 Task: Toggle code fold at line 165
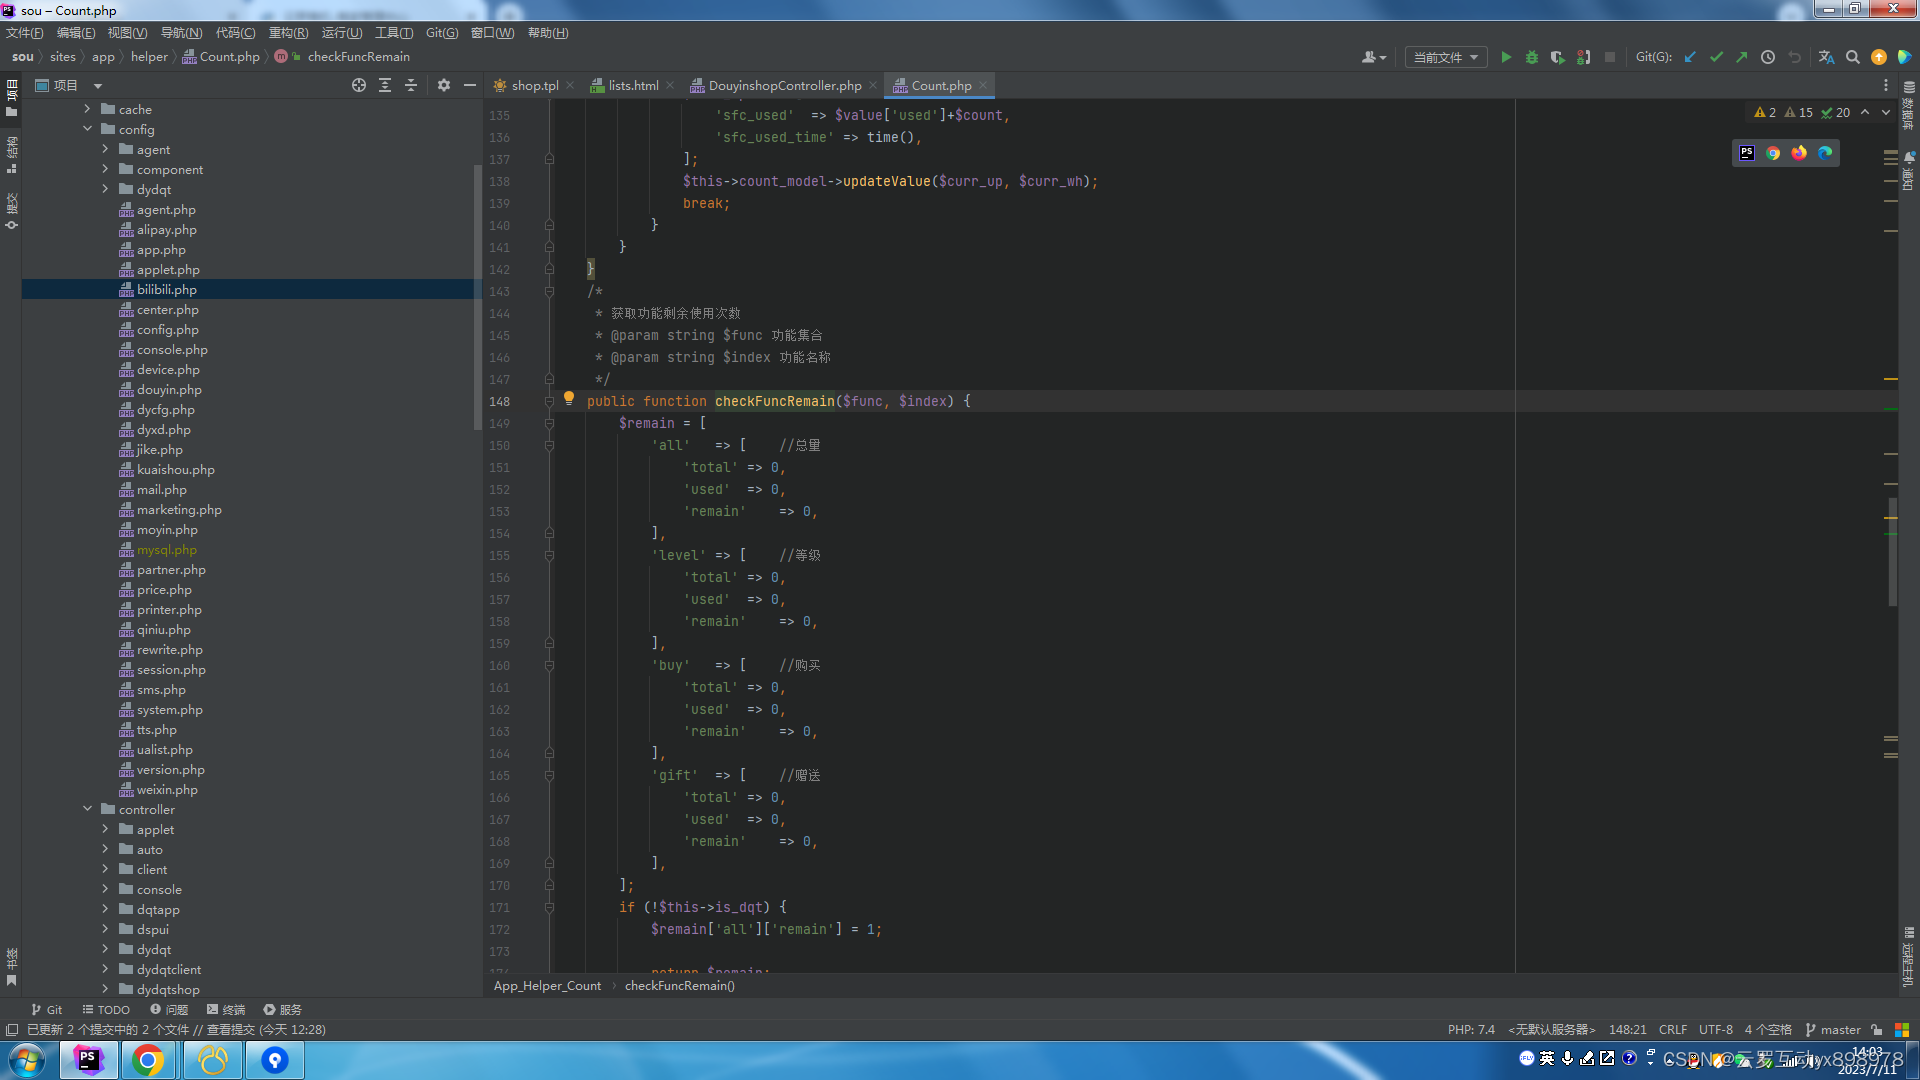tap(549, 776)
